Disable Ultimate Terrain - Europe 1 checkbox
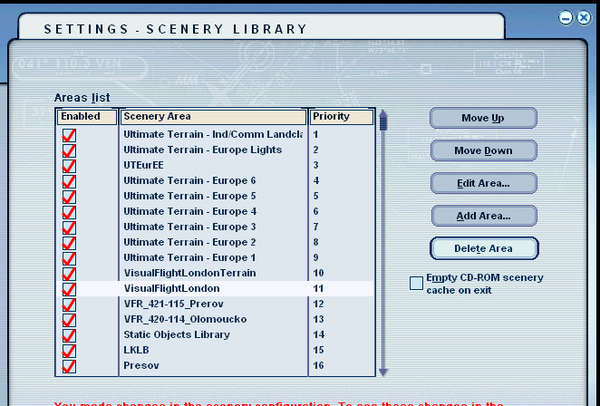 point(69,258)
